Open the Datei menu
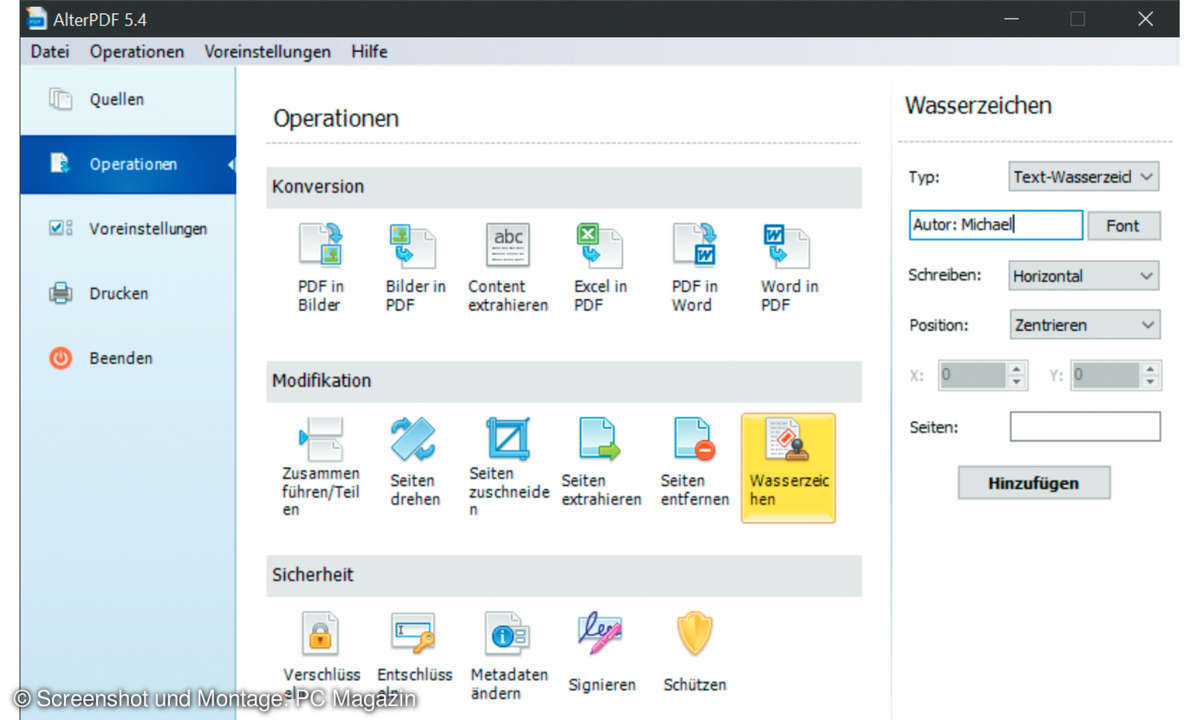 coord(50,52)
